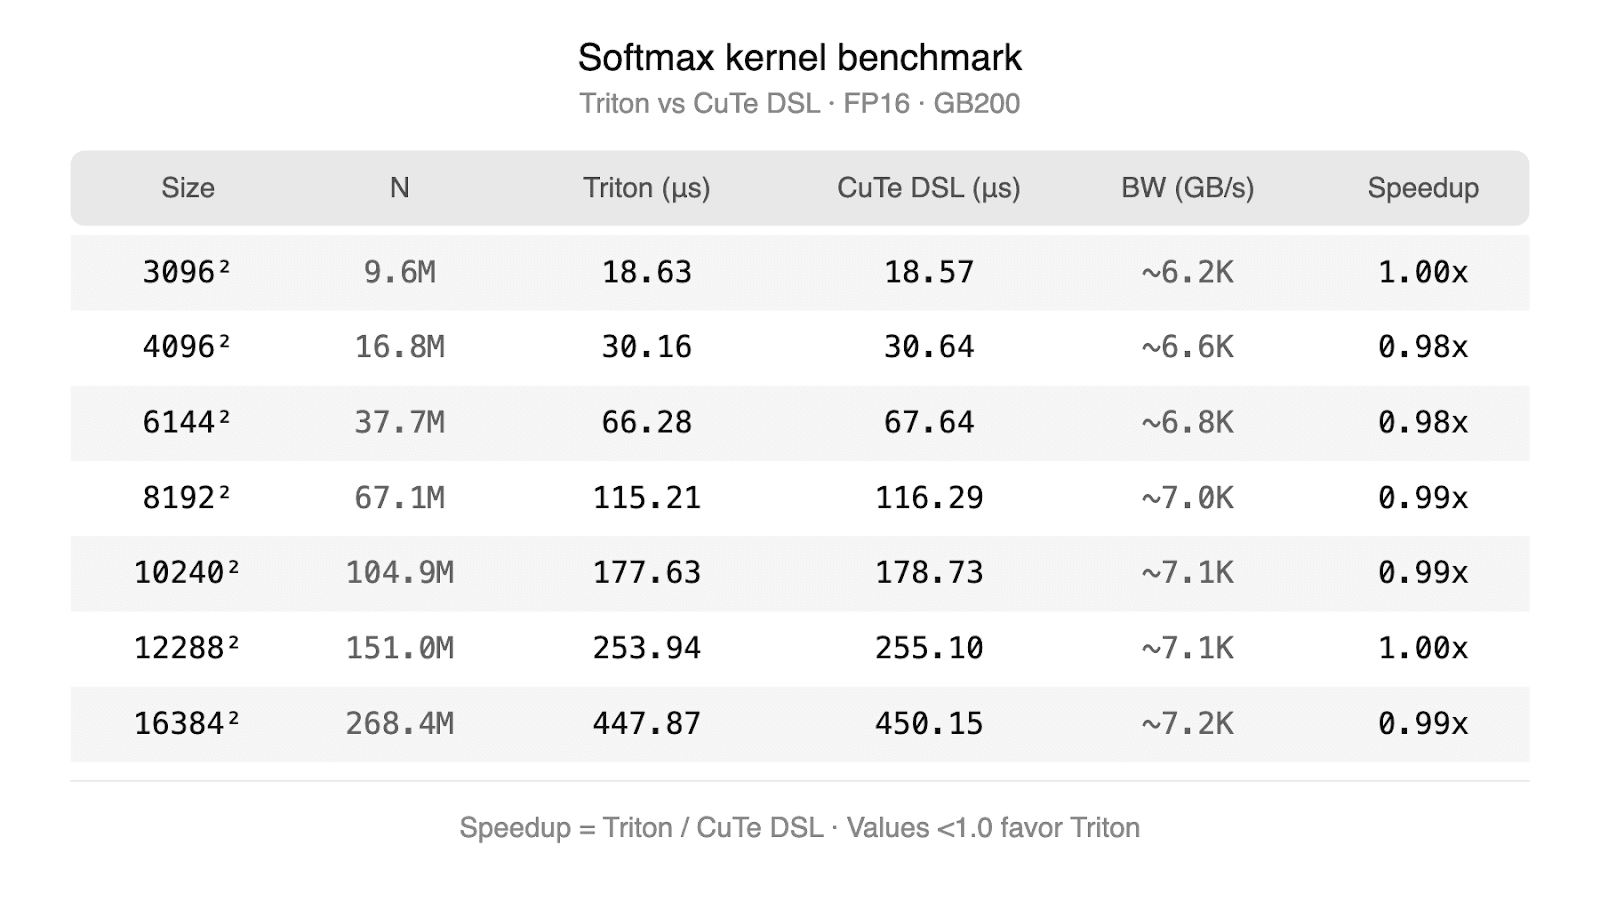This screenshot has width=1600, height=917.
Task: Click the BW (GB/s) column header
Action: pos(1187,188)
